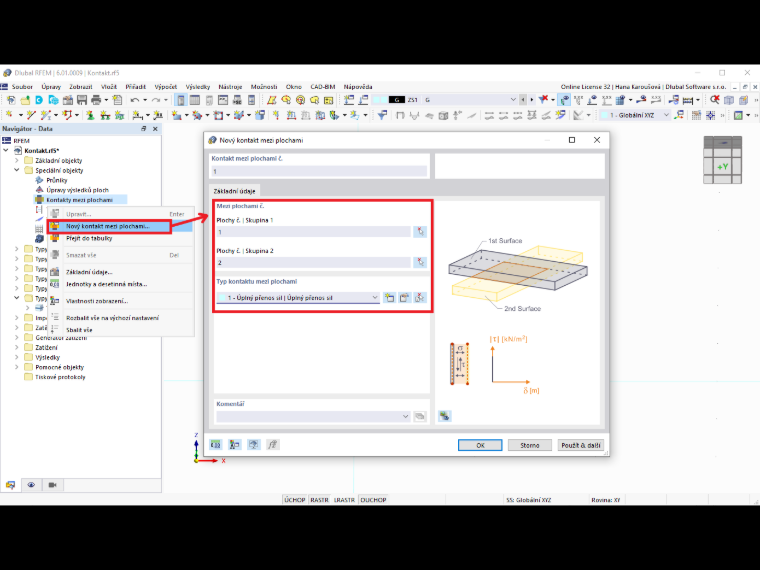
Task: Create new contact type icon
Action: (389, 298)
